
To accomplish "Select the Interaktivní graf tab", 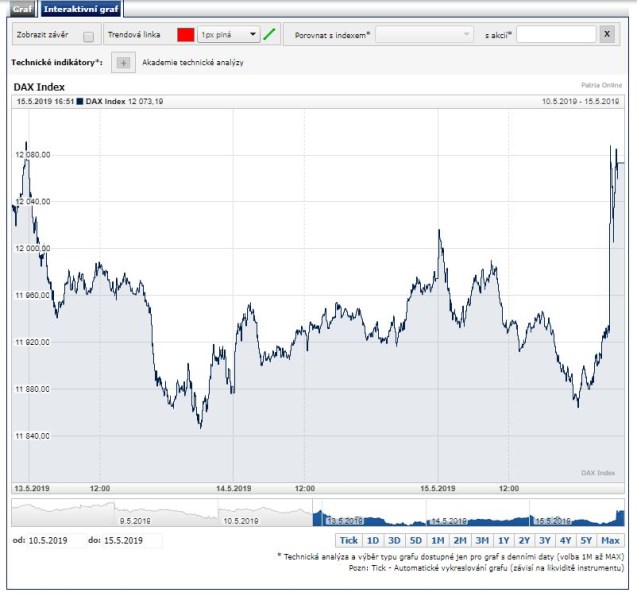I will pos(81,8).
